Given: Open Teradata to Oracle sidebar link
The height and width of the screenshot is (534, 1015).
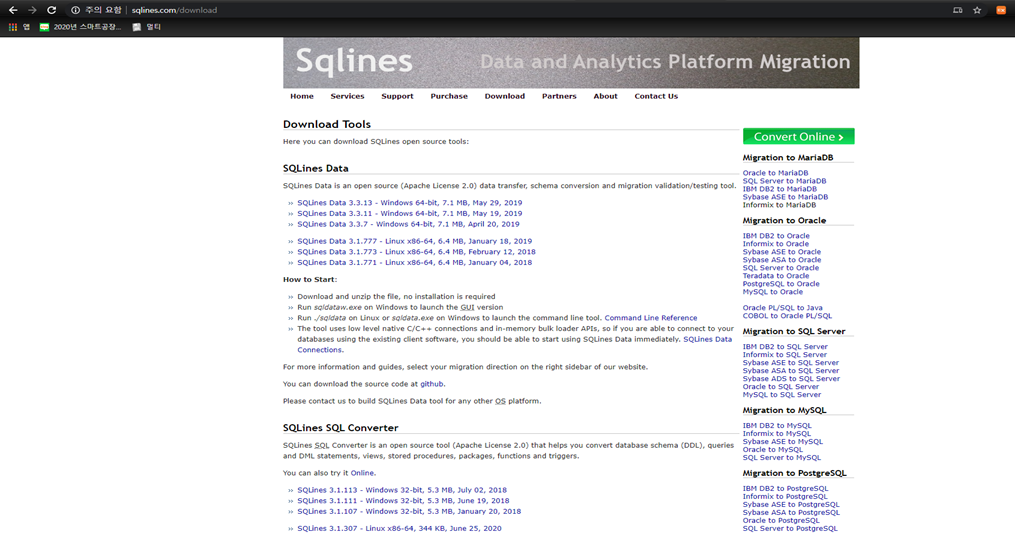Looking at the screenshot, I should pyautogui.click(x=775, y=276).
